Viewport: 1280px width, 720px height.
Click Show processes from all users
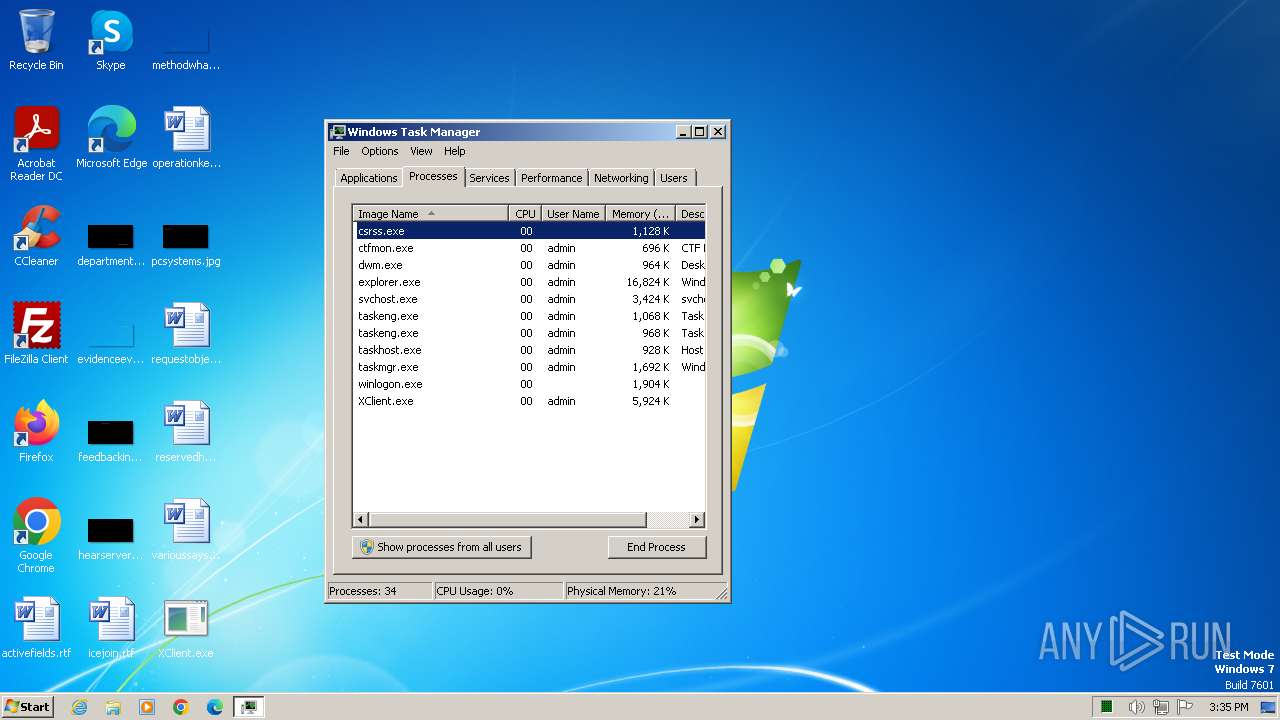pos(441,547)
